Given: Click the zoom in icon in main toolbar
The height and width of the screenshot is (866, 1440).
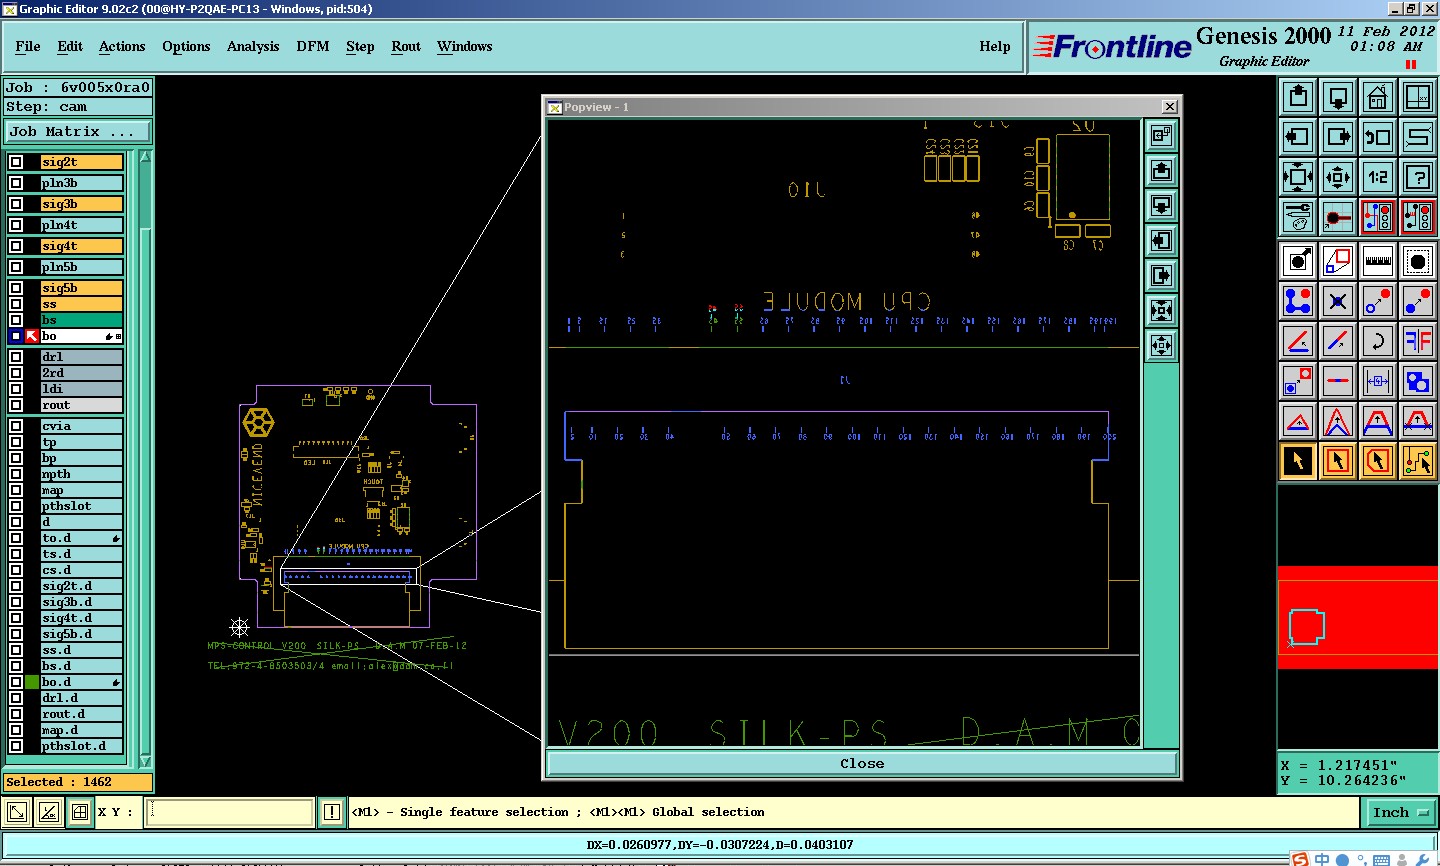Looking at the screenshot, I should click(x=1298, y=177).
